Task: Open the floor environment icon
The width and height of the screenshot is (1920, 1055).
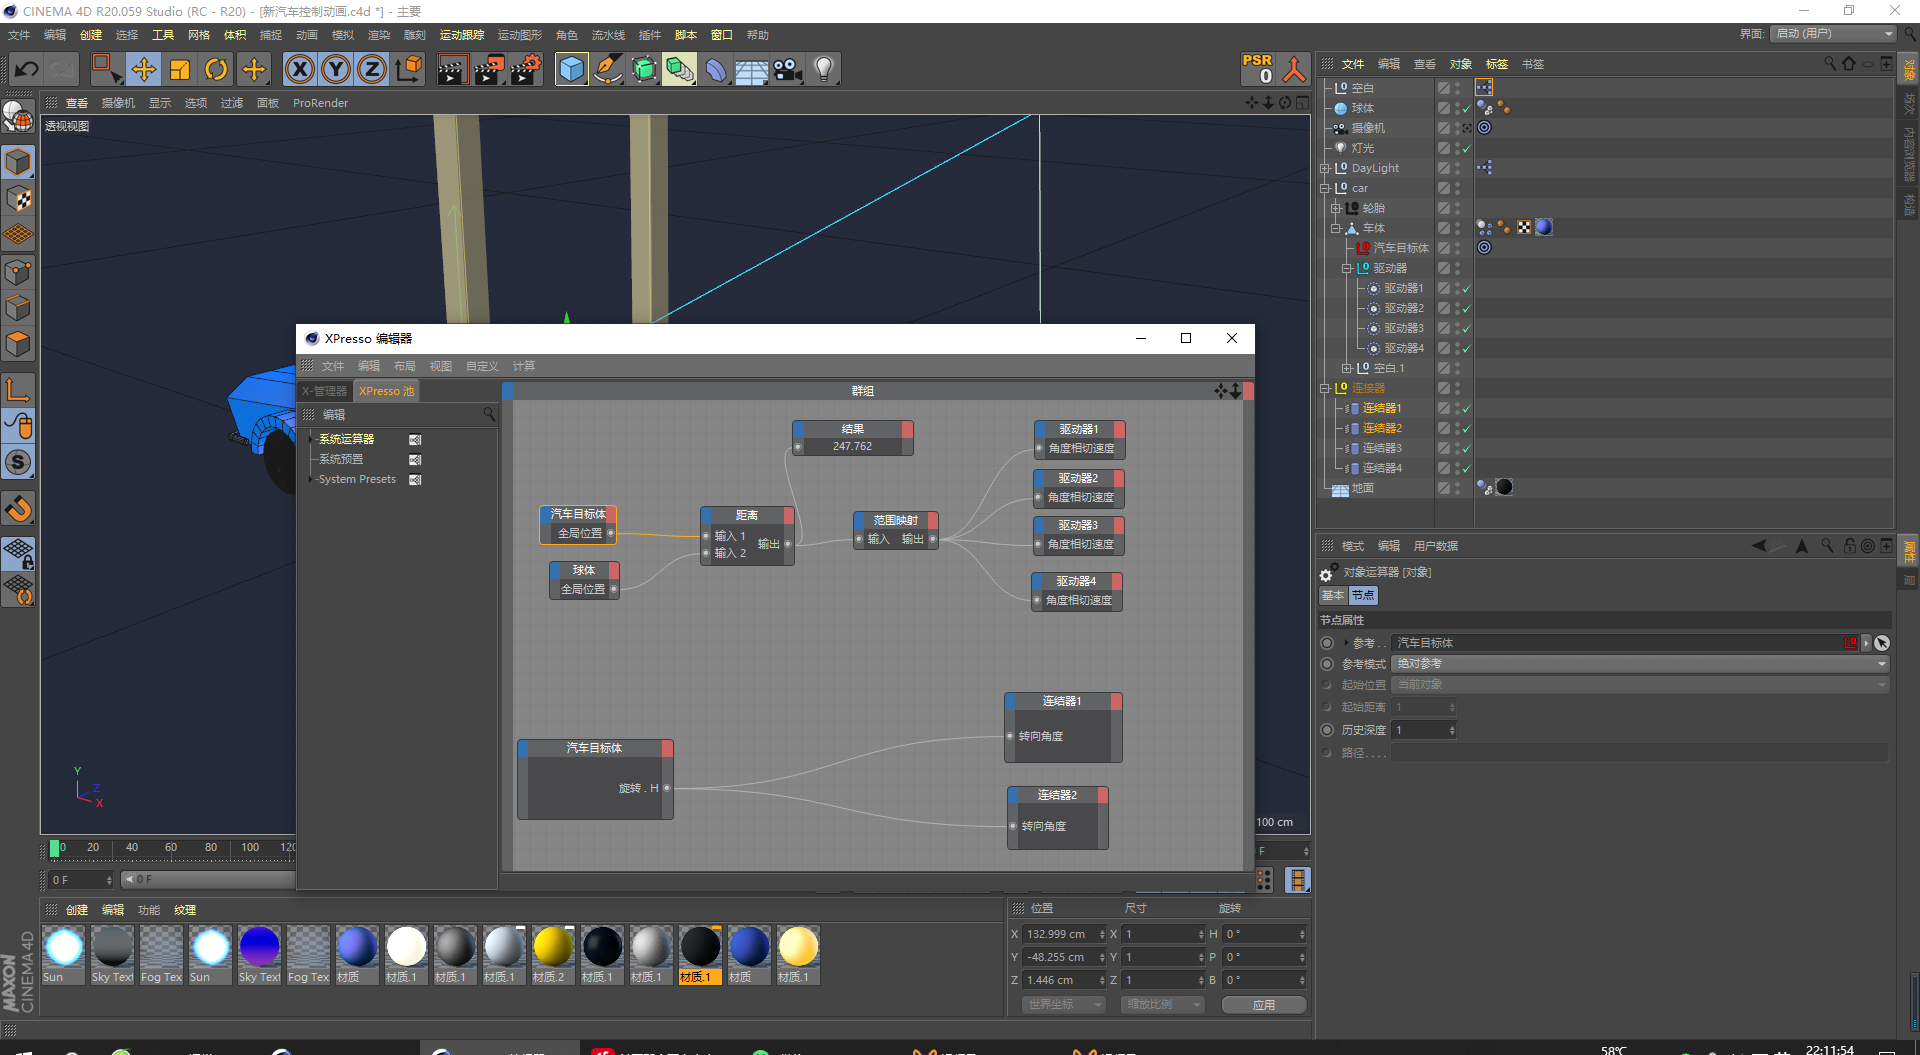Action: (751, 69)
